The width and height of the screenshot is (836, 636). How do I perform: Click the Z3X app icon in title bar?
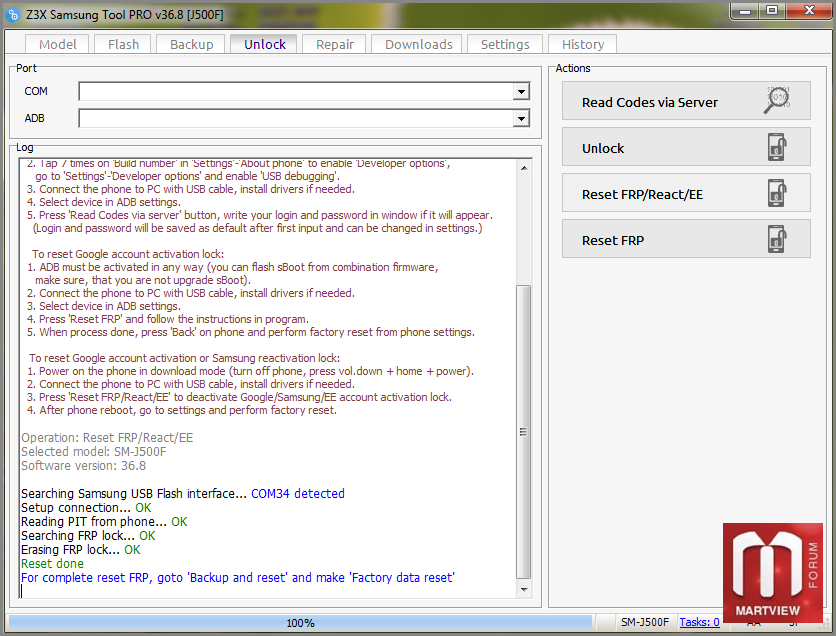coord(13,14)
